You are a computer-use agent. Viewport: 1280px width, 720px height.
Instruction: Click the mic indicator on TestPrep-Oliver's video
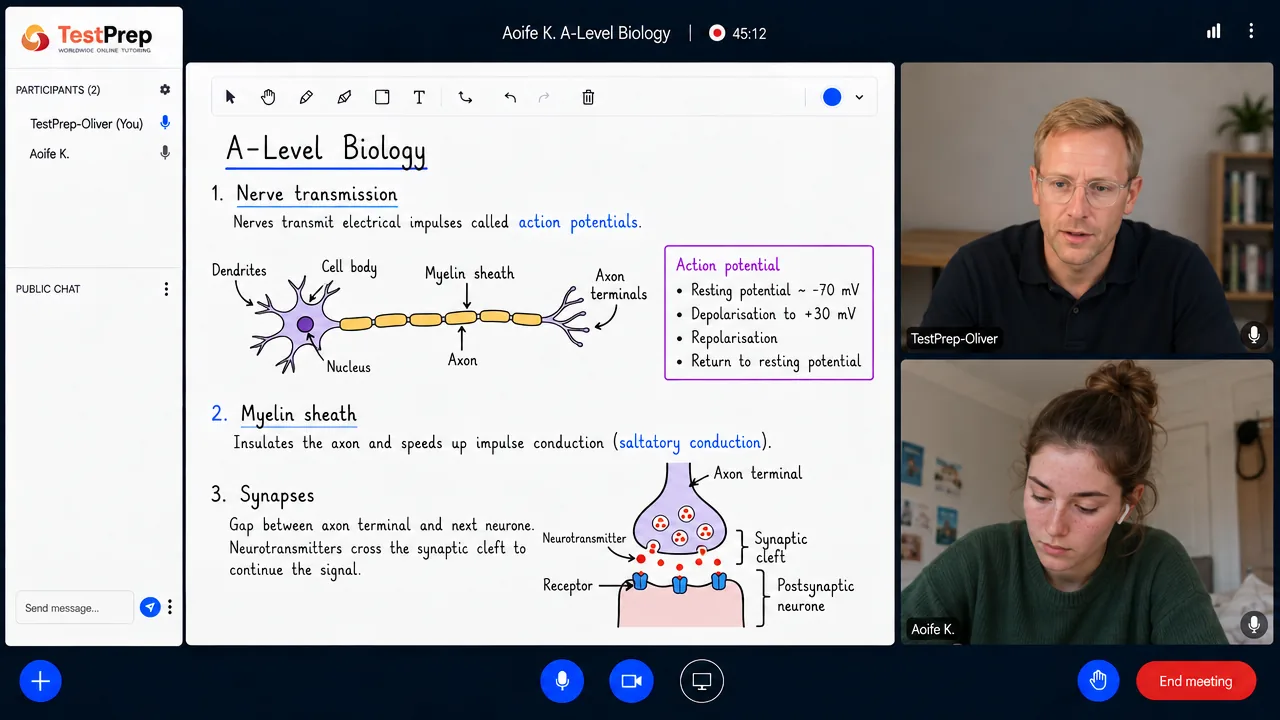click(1253, 336)
